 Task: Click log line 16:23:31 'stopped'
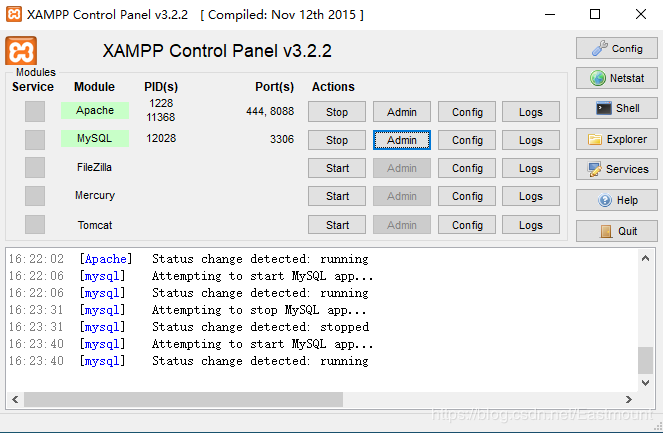pyautogui.click(x=189, y=326)
